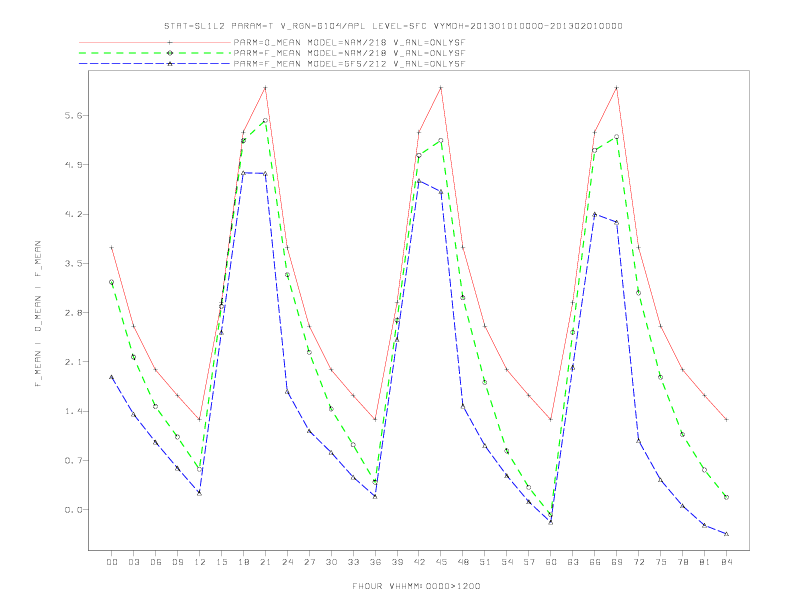
Task: Click the blue triangle data point at hour 84
Action: [726, 534]
